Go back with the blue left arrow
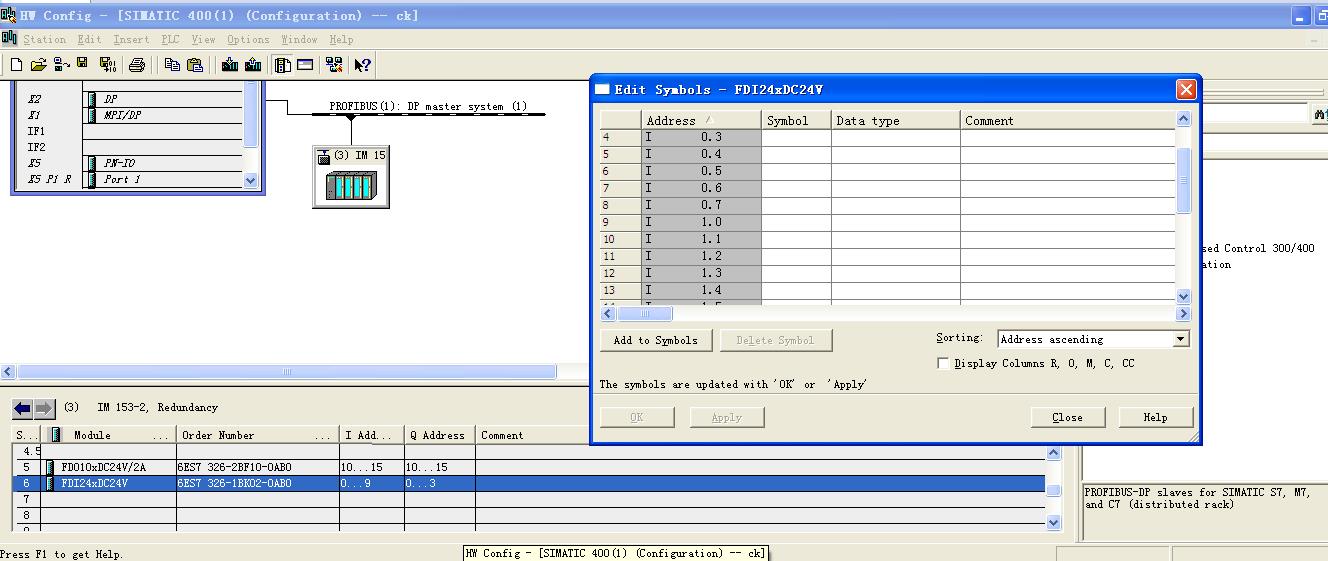The image size is (1328, 561). (x=22, y=408)
